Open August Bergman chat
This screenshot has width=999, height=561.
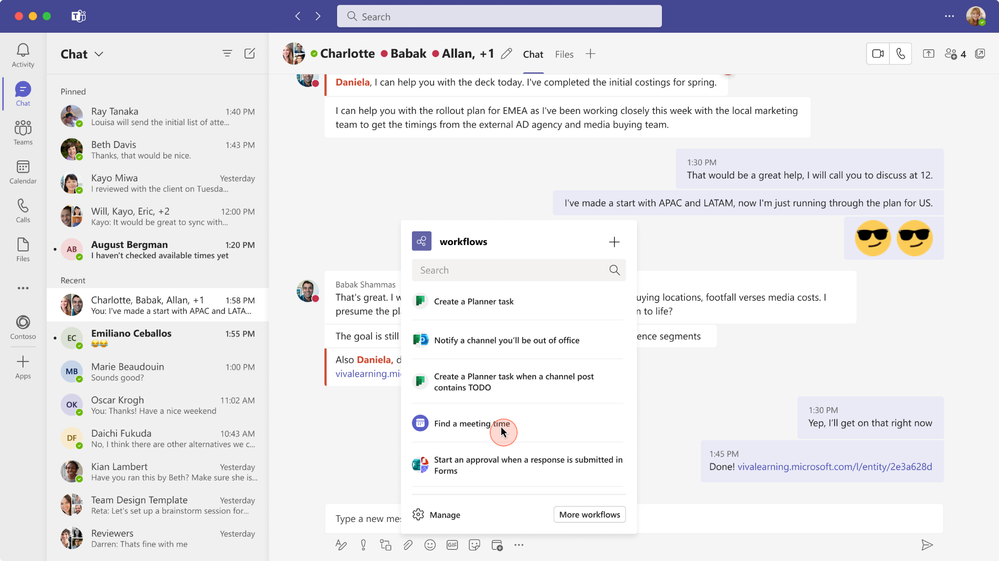tap(157, 250)
